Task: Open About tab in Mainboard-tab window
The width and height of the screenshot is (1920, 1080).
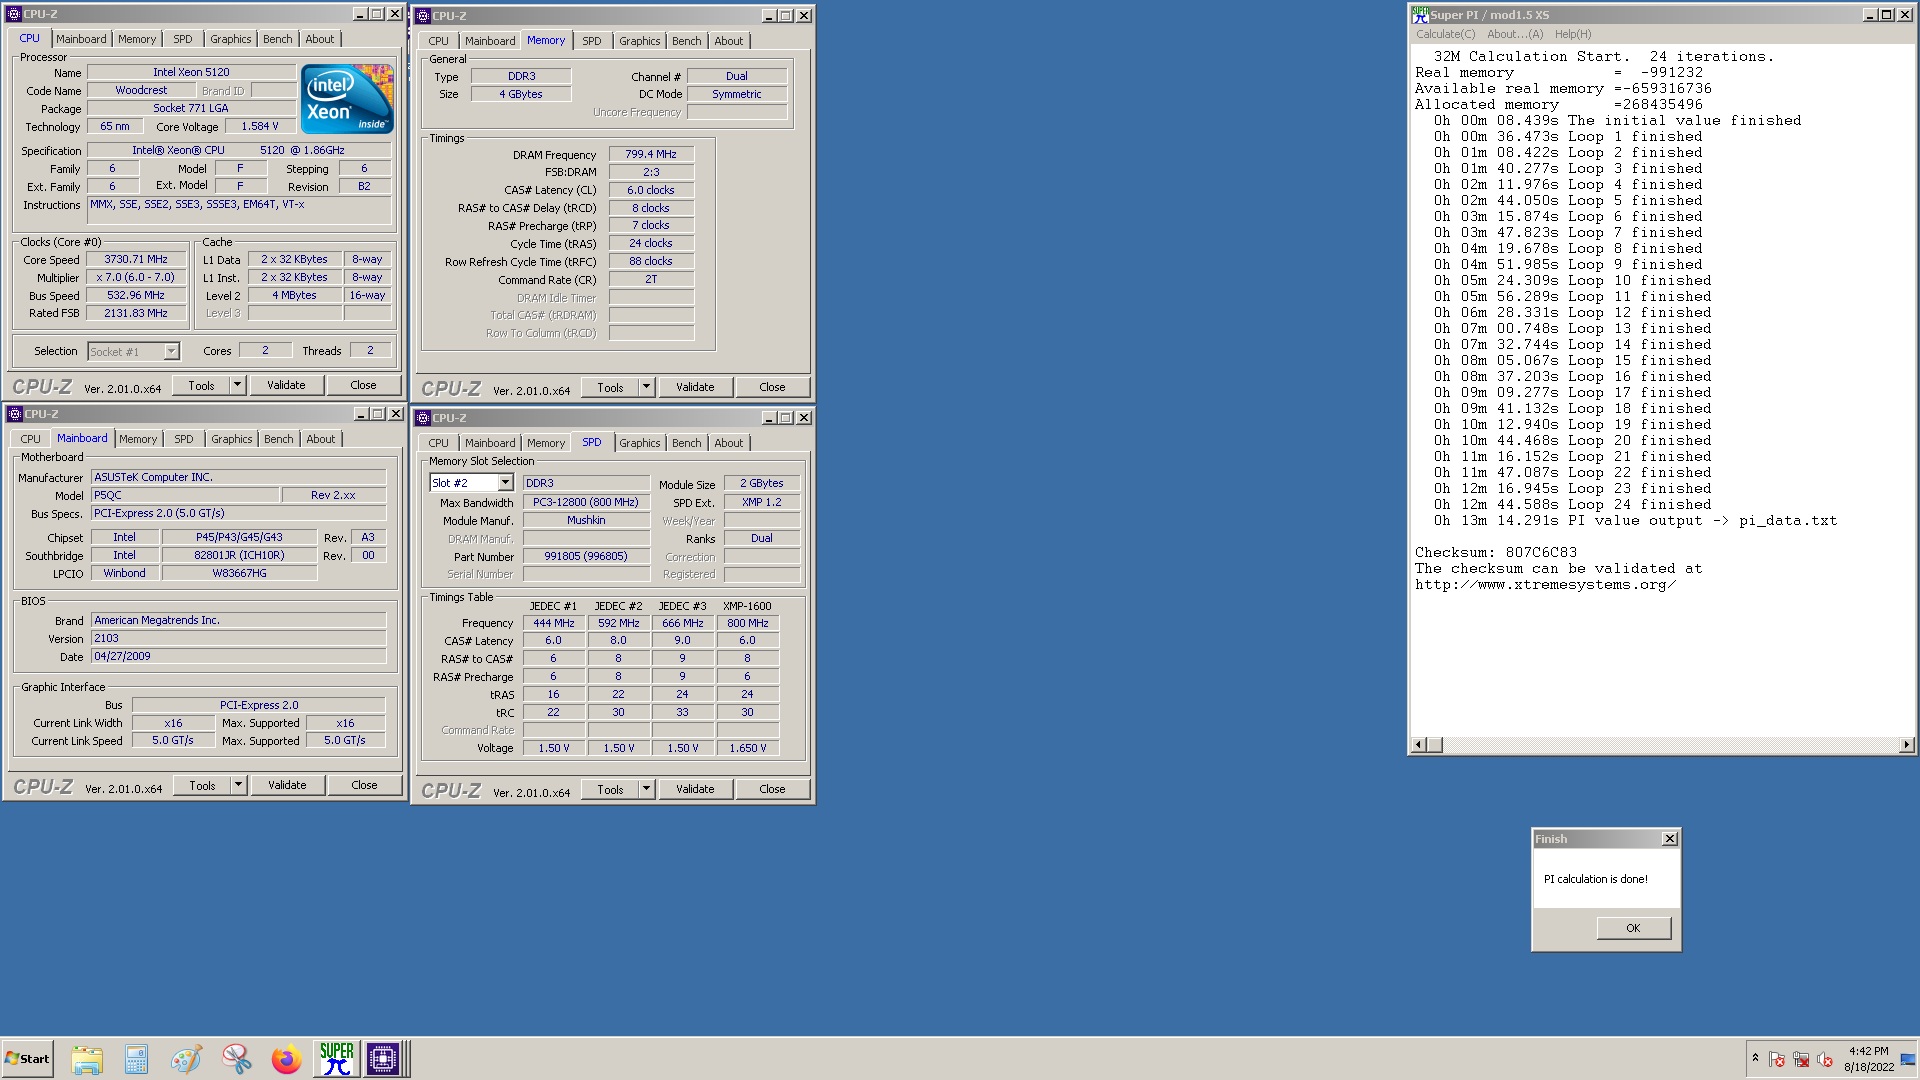Action: point(321,439)
